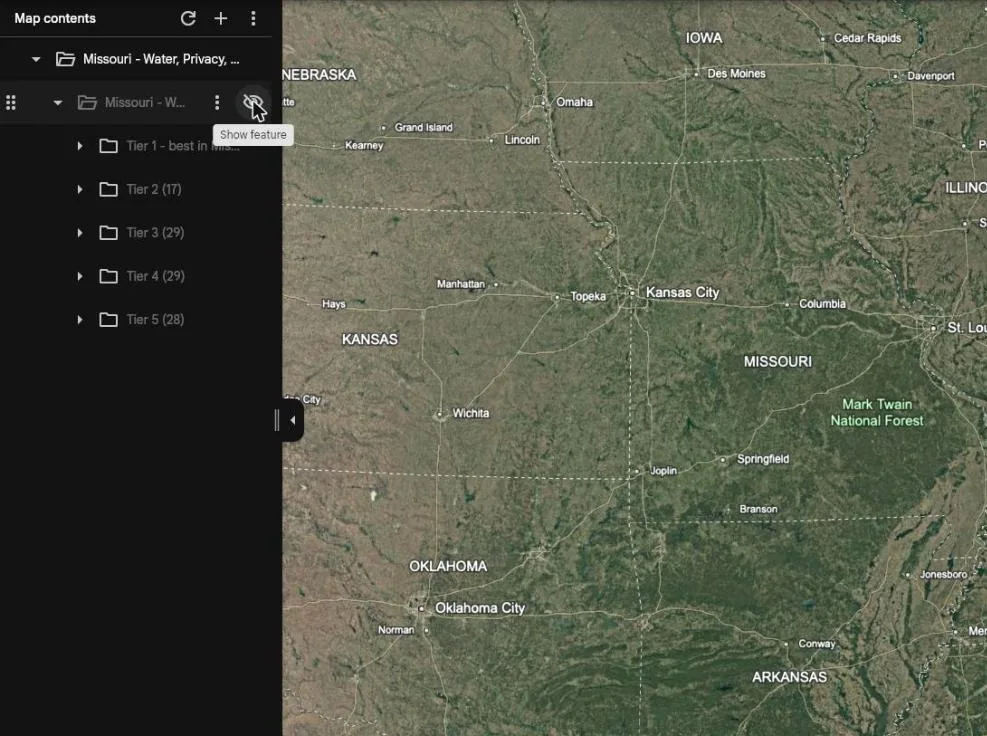Expand the Tier 1 - best in folder
This screenshot has height=736, width=987.
click(x=80, y=146)
